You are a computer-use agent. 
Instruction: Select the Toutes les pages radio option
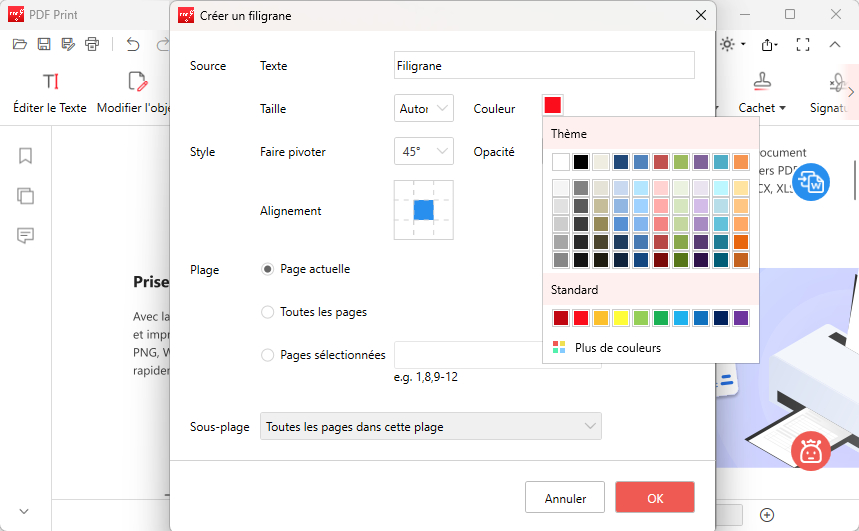[267, 312]
